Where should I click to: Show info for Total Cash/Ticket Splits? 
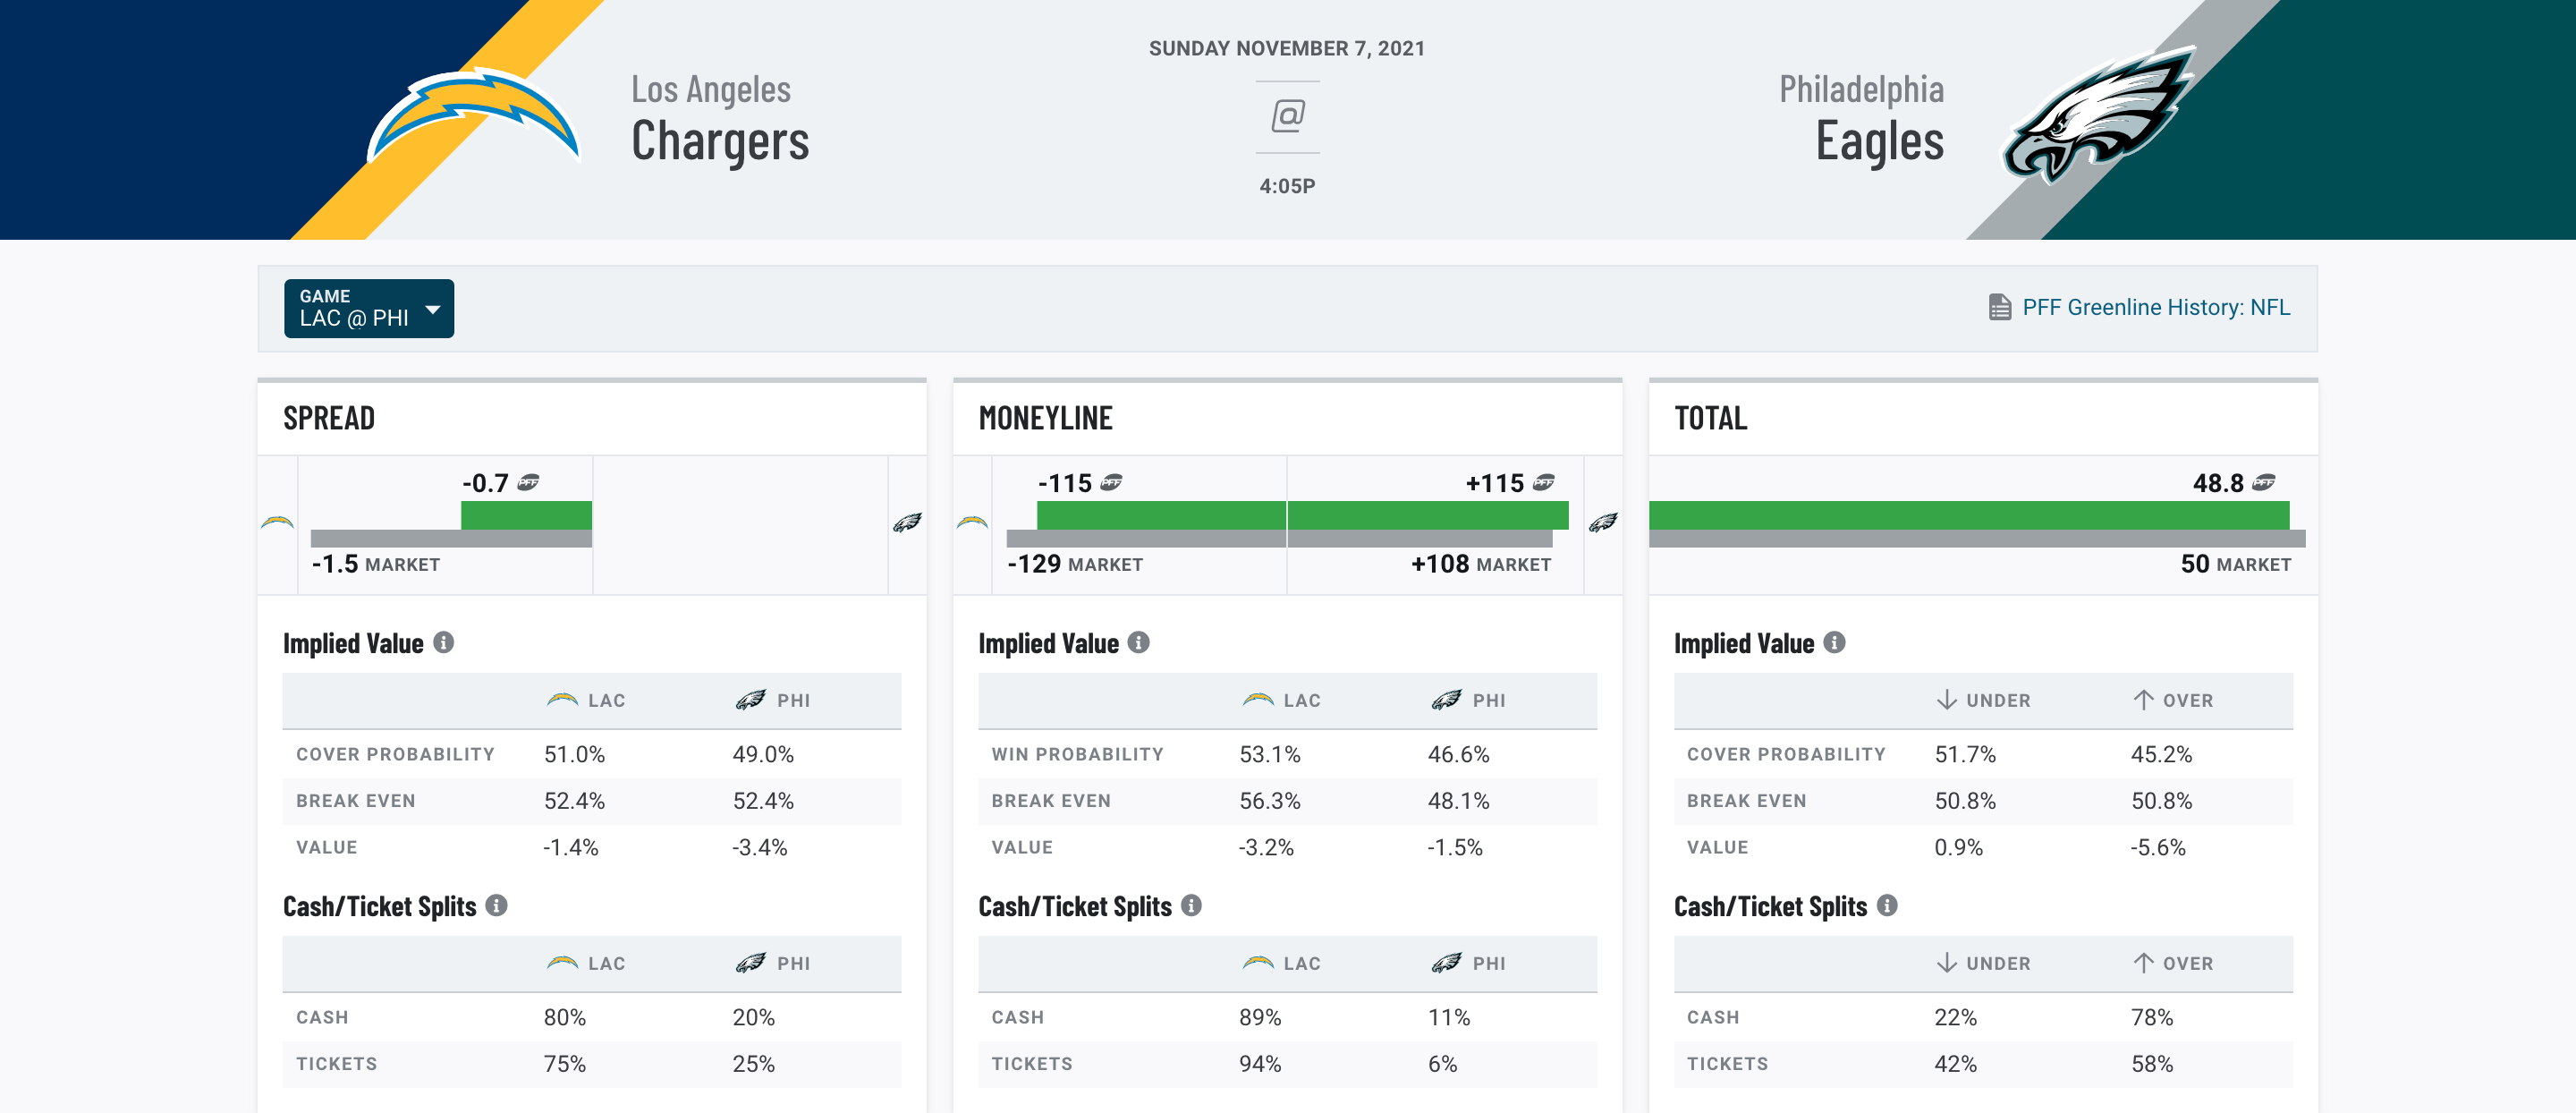coord(1887,906)
